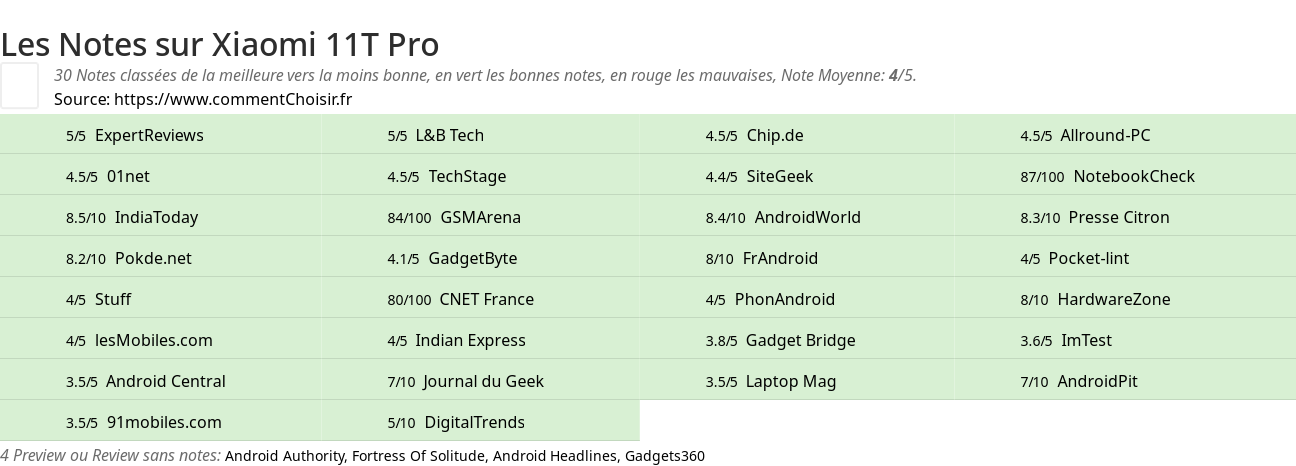This screenshot has height=466, width=1296.
Task: Click the blank image thumbnail near the title
Action: [19, 85]
